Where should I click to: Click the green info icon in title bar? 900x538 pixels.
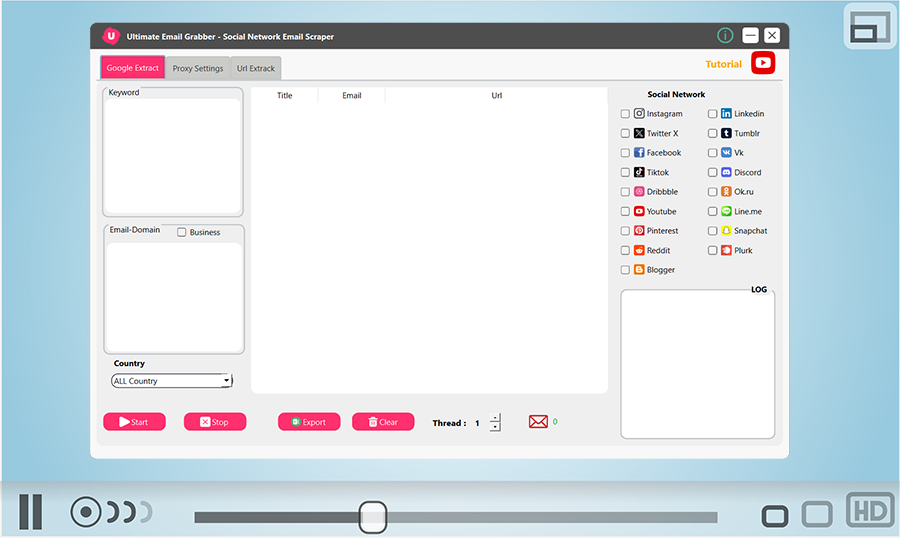pyautogui.click(x=725, y=36)
